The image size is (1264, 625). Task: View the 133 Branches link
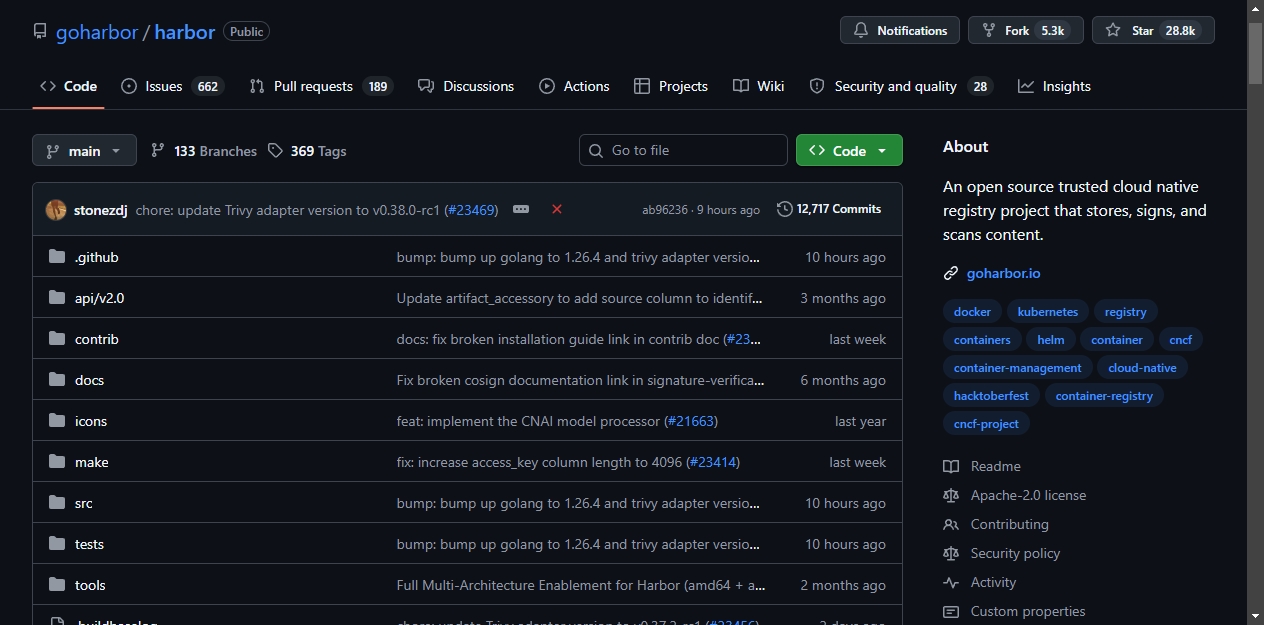click(x=204, y=151)
